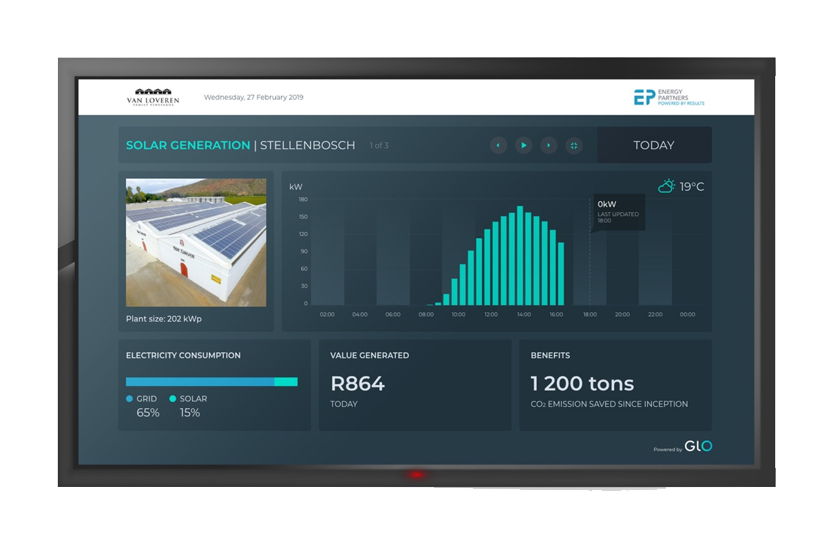Screen dimensions: 840x546
Task: Click the GRID legend dot
Action: point(129,399)
